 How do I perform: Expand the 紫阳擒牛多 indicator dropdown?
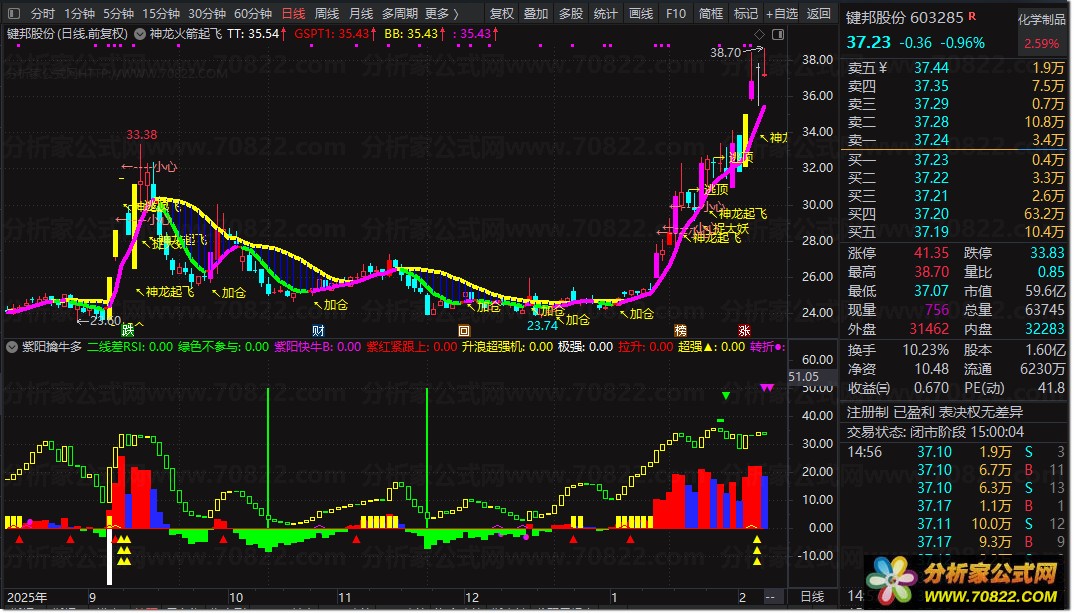(x=12, y=347)
